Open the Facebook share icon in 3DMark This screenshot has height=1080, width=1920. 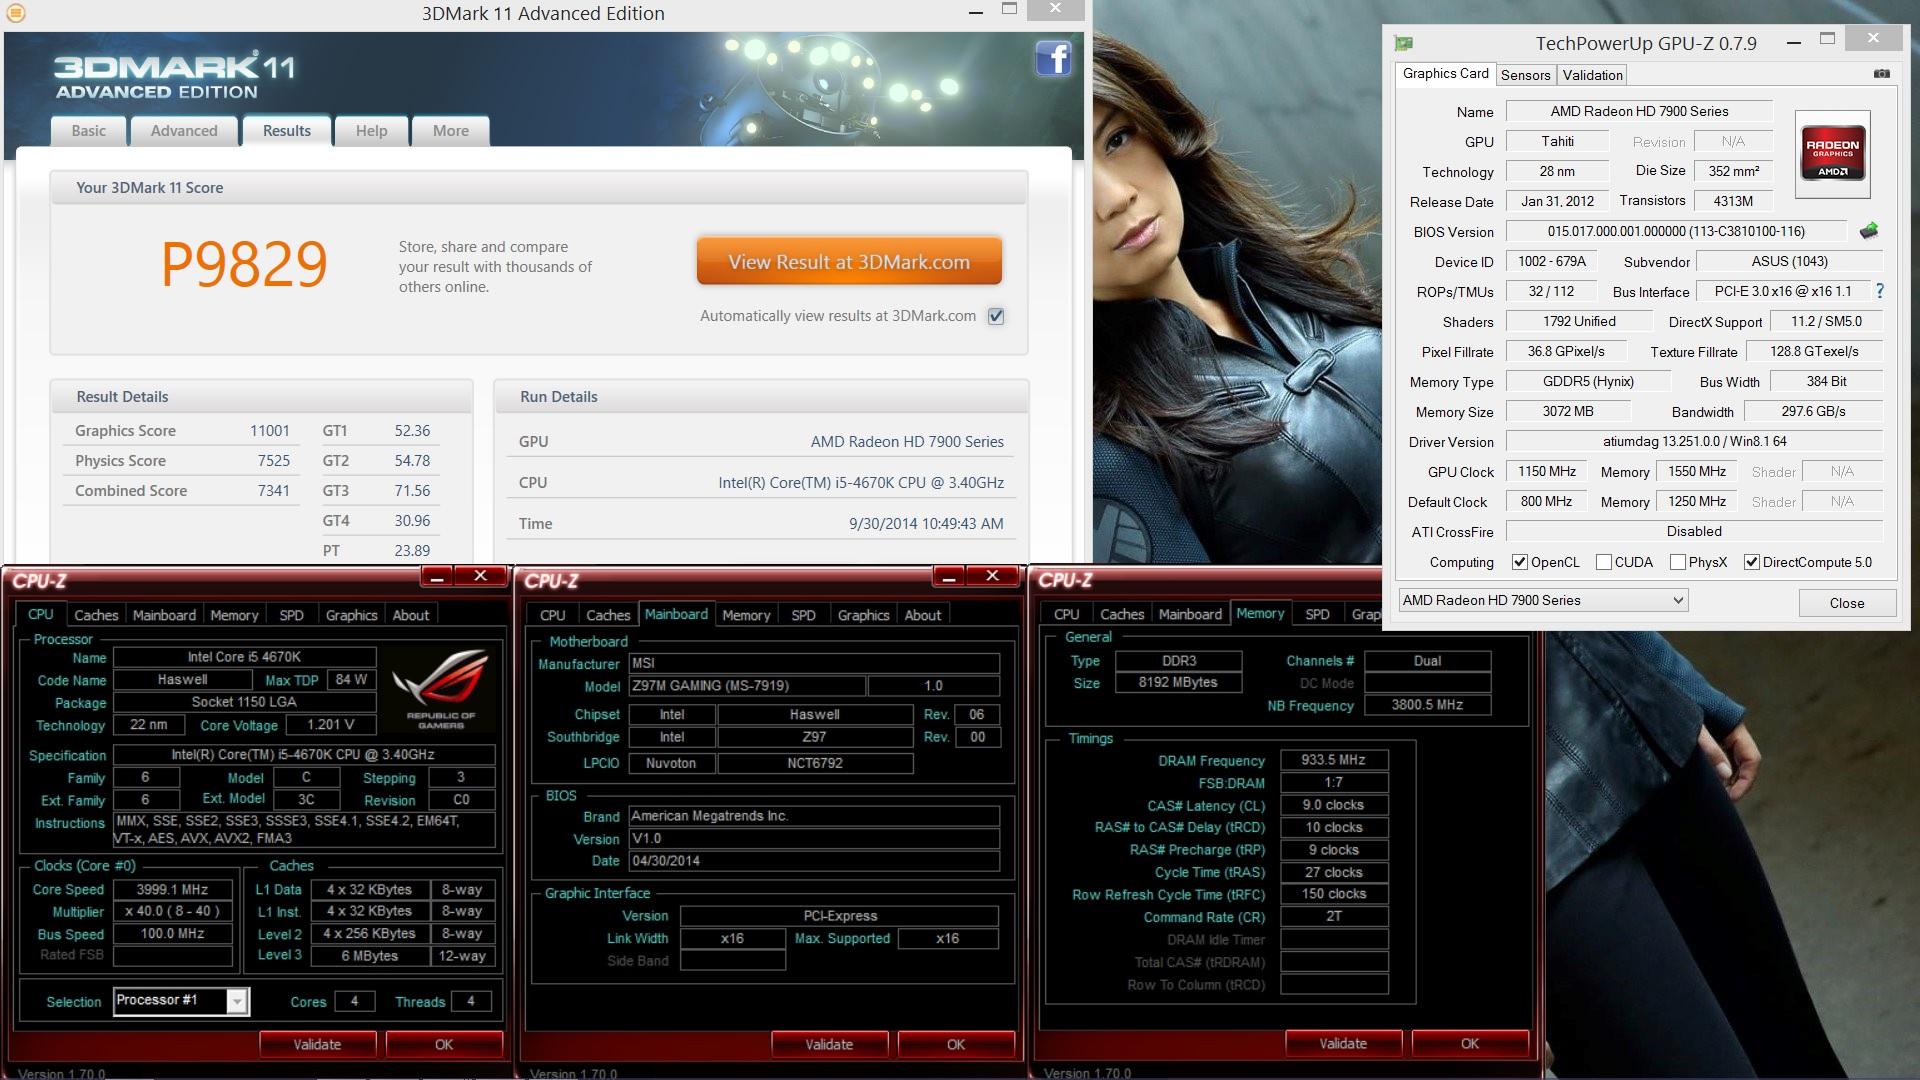point(1053,58)
